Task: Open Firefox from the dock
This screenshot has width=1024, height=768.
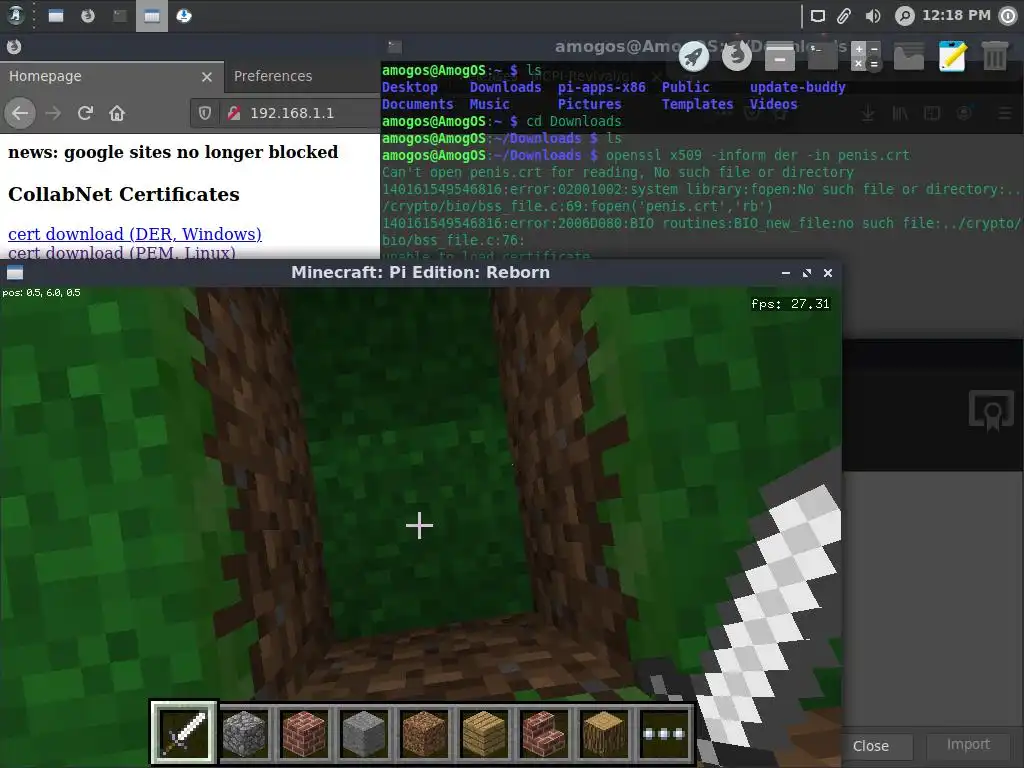Action: pos(737,56)
